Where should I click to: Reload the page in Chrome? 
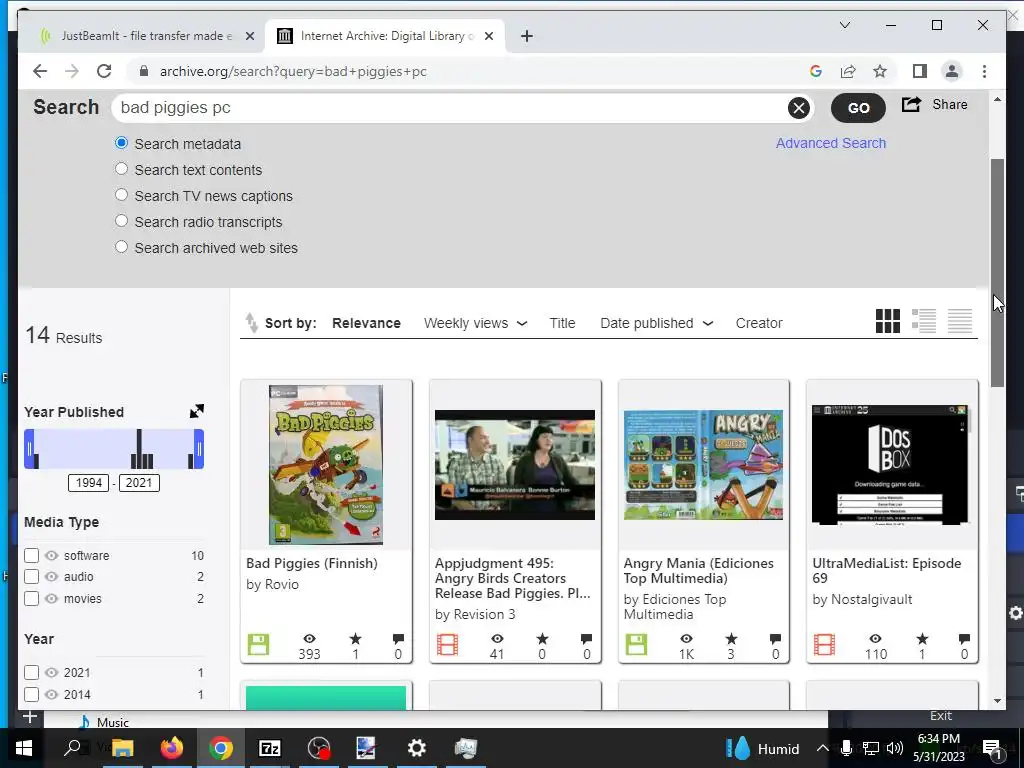(x=104, y=71)
